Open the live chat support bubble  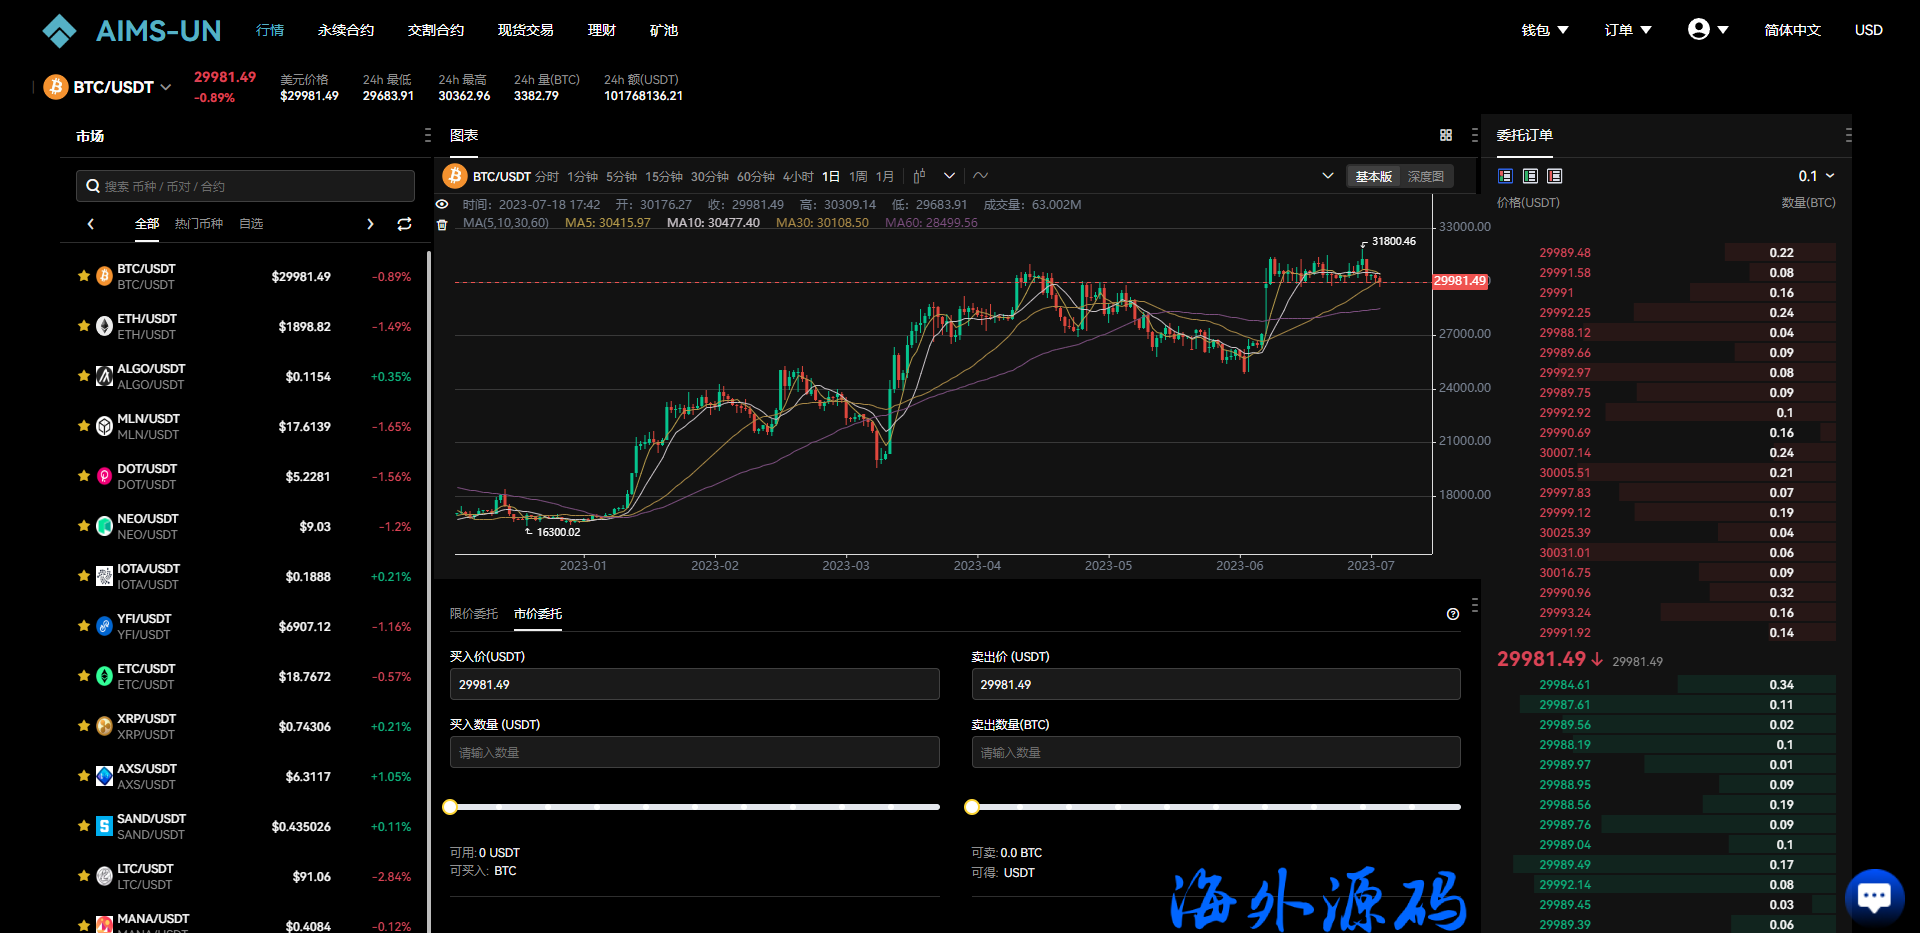click(x=1873, y=896)
